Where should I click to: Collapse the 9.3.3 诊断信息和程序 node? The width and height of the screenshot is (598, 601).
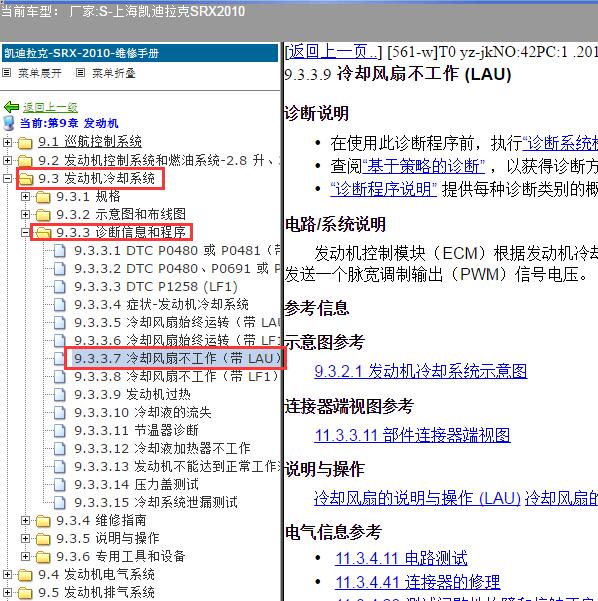pos(25,232)
